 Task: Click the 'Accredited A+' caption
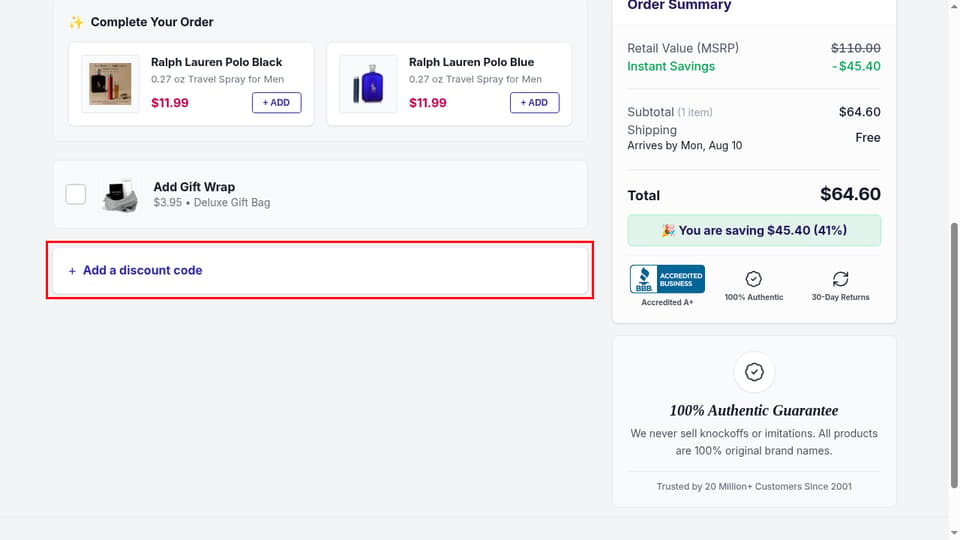pyautogui.click(x=667, y=302)
